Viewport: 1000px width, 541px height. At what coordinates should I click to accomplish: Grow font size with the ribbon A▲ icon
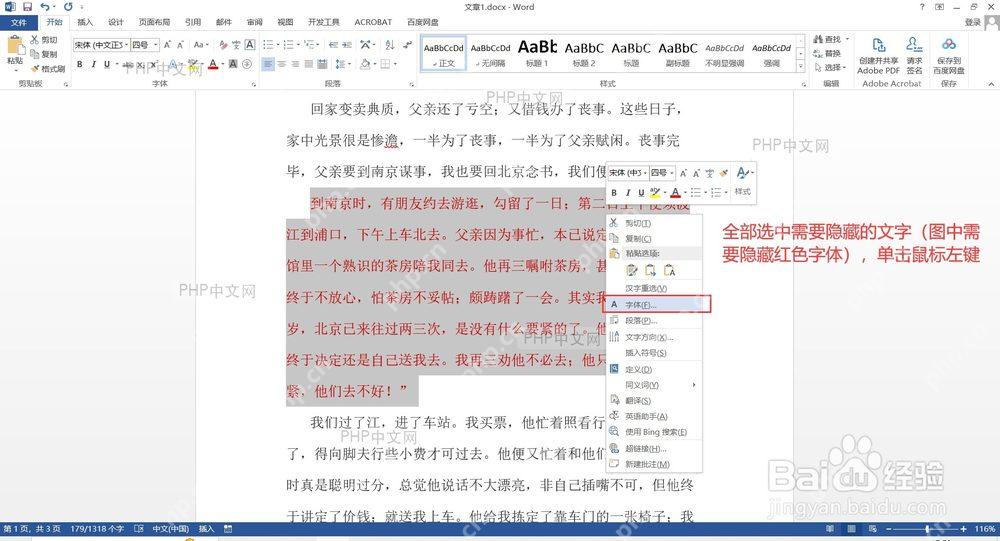point(167,45)
